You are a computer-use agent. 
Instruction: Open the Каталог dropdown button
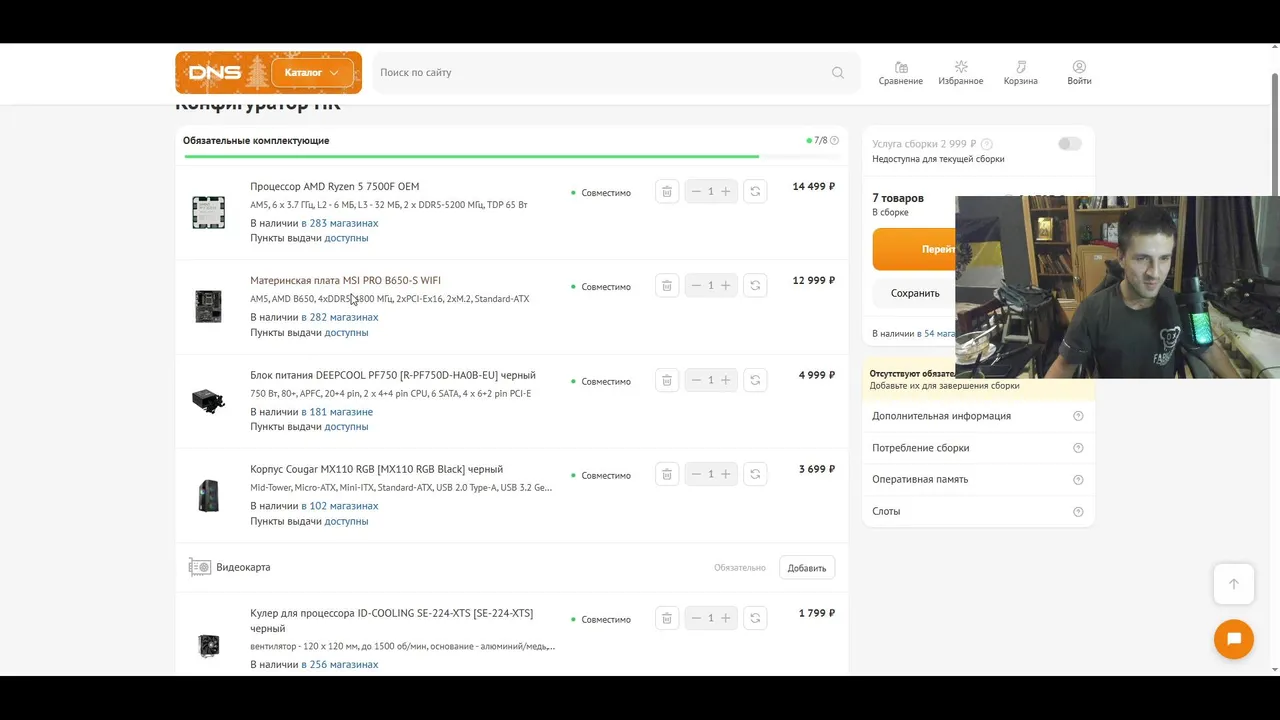point(312,73)
